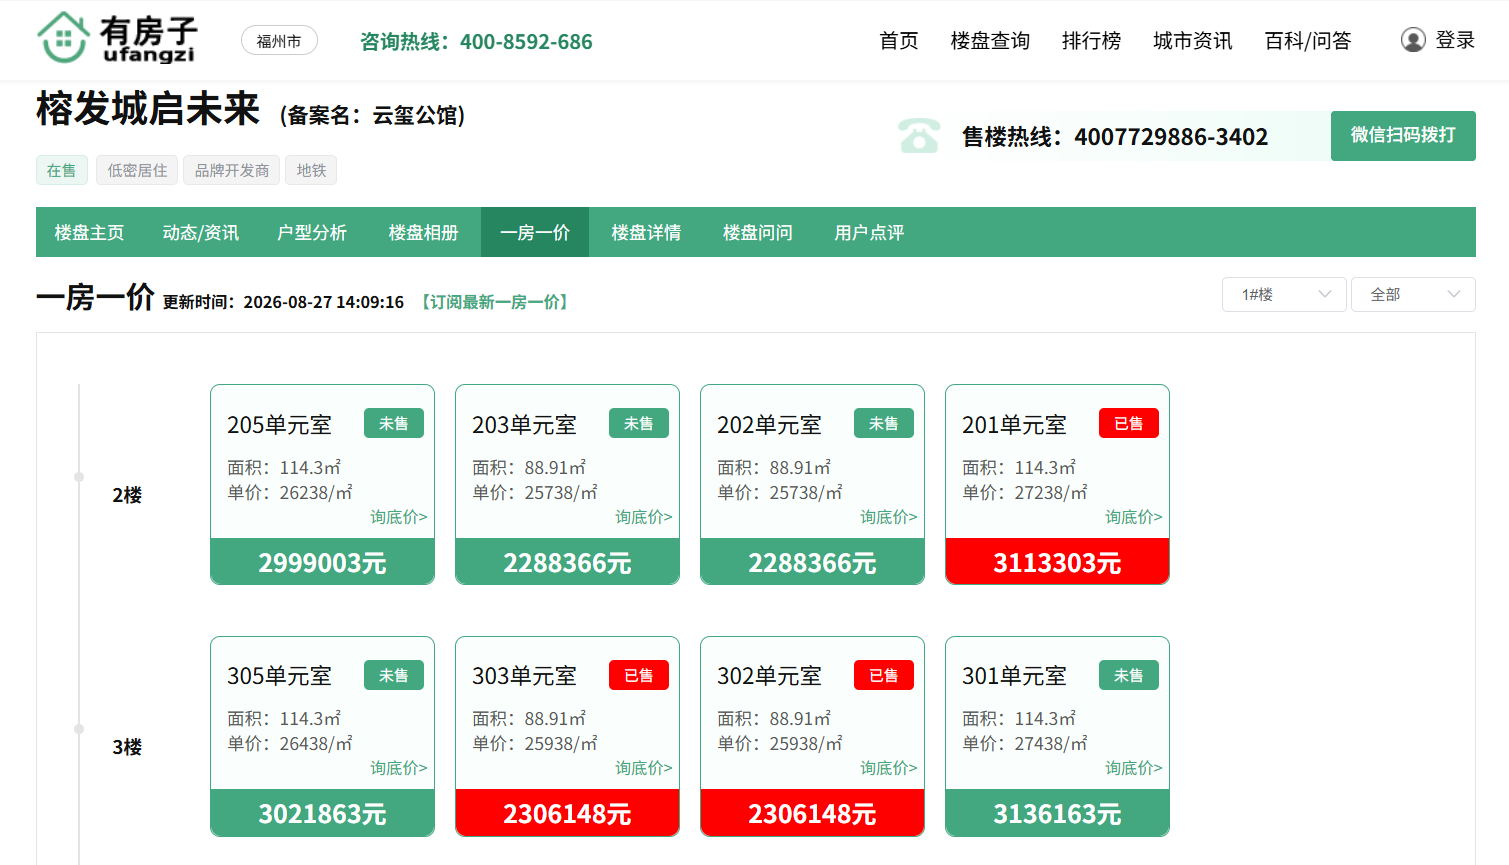Click the 205单元室 unit title
1509x865 pixels.
[x=279, y=425]
